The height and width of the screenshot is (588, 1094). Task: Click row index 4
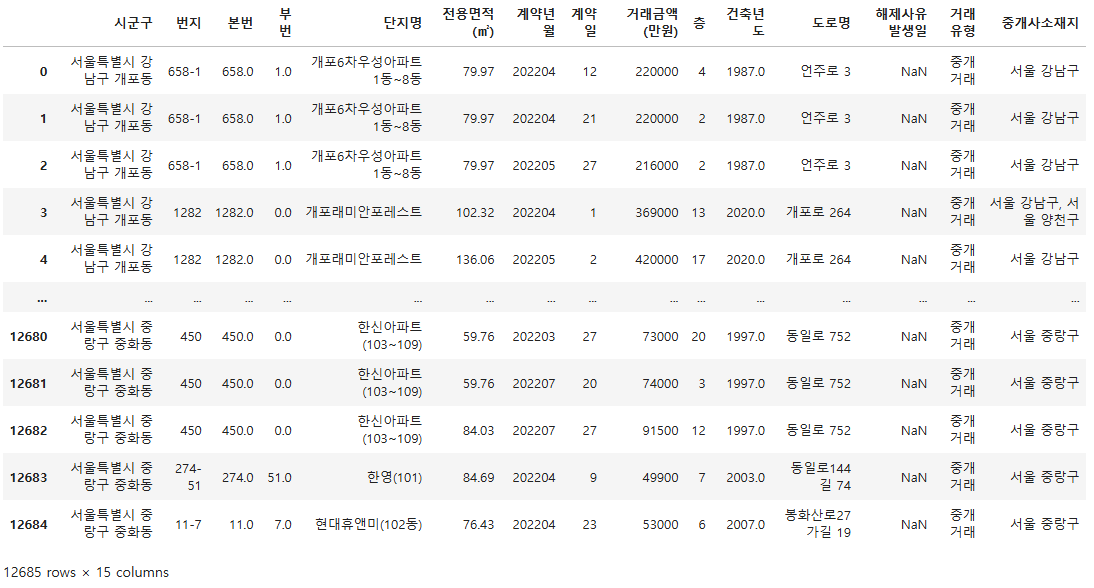(x=43, y=259)
